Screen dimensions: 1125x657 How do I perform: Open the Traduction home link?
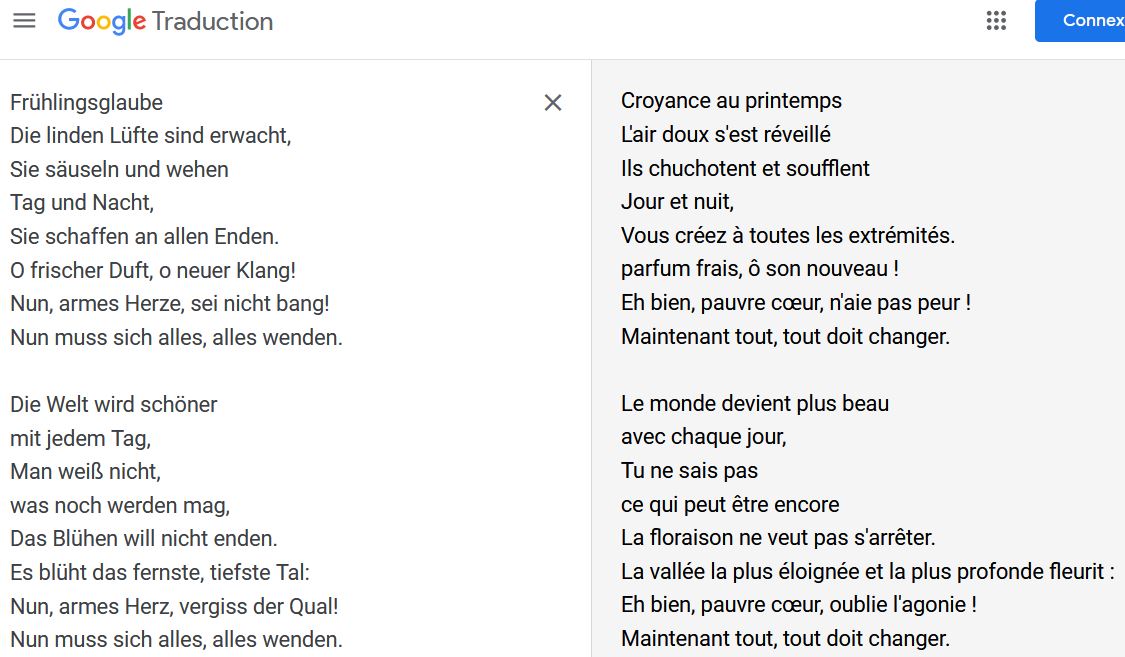212,21
